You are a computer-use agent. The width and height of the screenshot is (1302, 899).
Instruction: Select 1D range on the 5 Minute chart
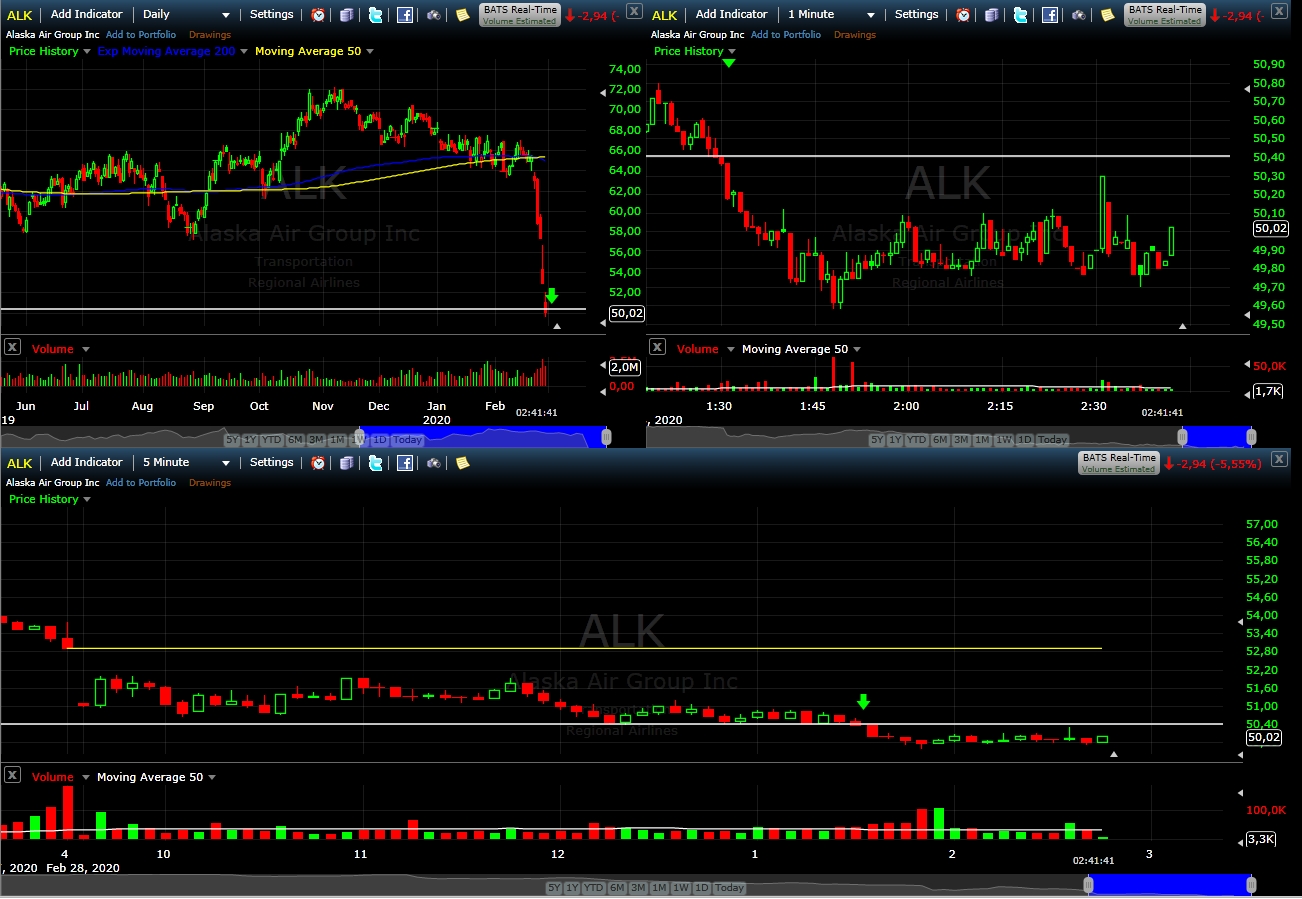tap(703, 888)
